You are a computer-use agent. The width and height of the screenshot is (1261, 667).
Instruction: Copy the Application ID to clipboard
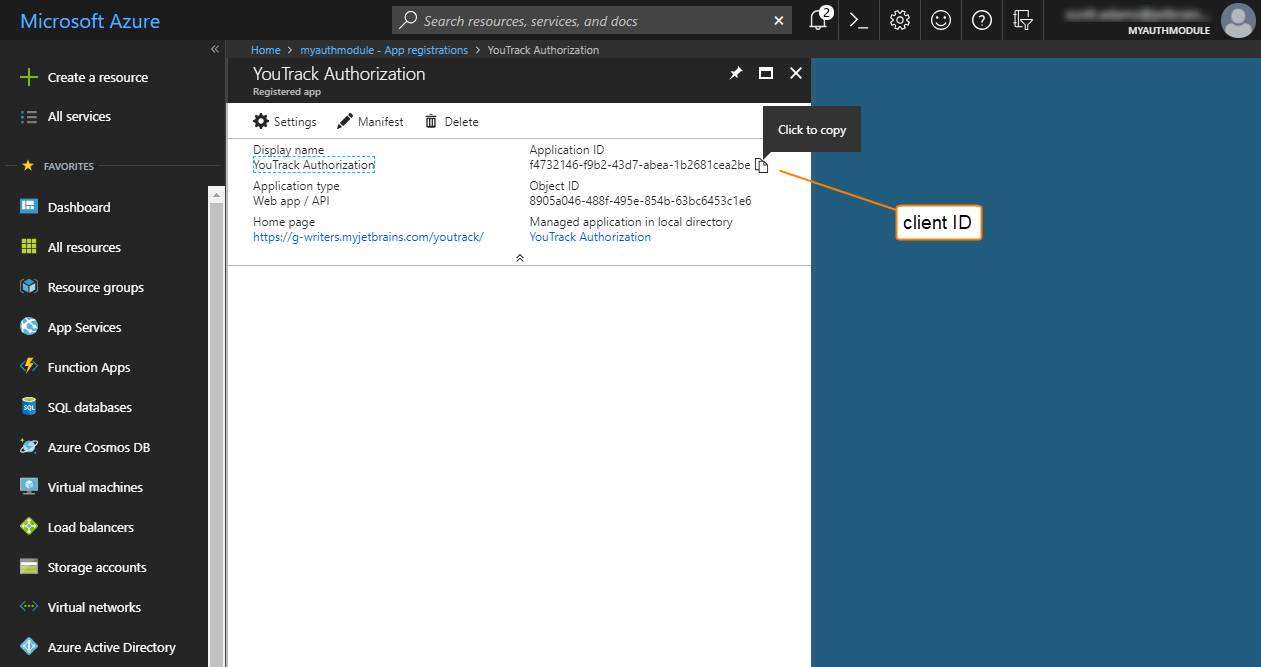click(x=762, y=165)
